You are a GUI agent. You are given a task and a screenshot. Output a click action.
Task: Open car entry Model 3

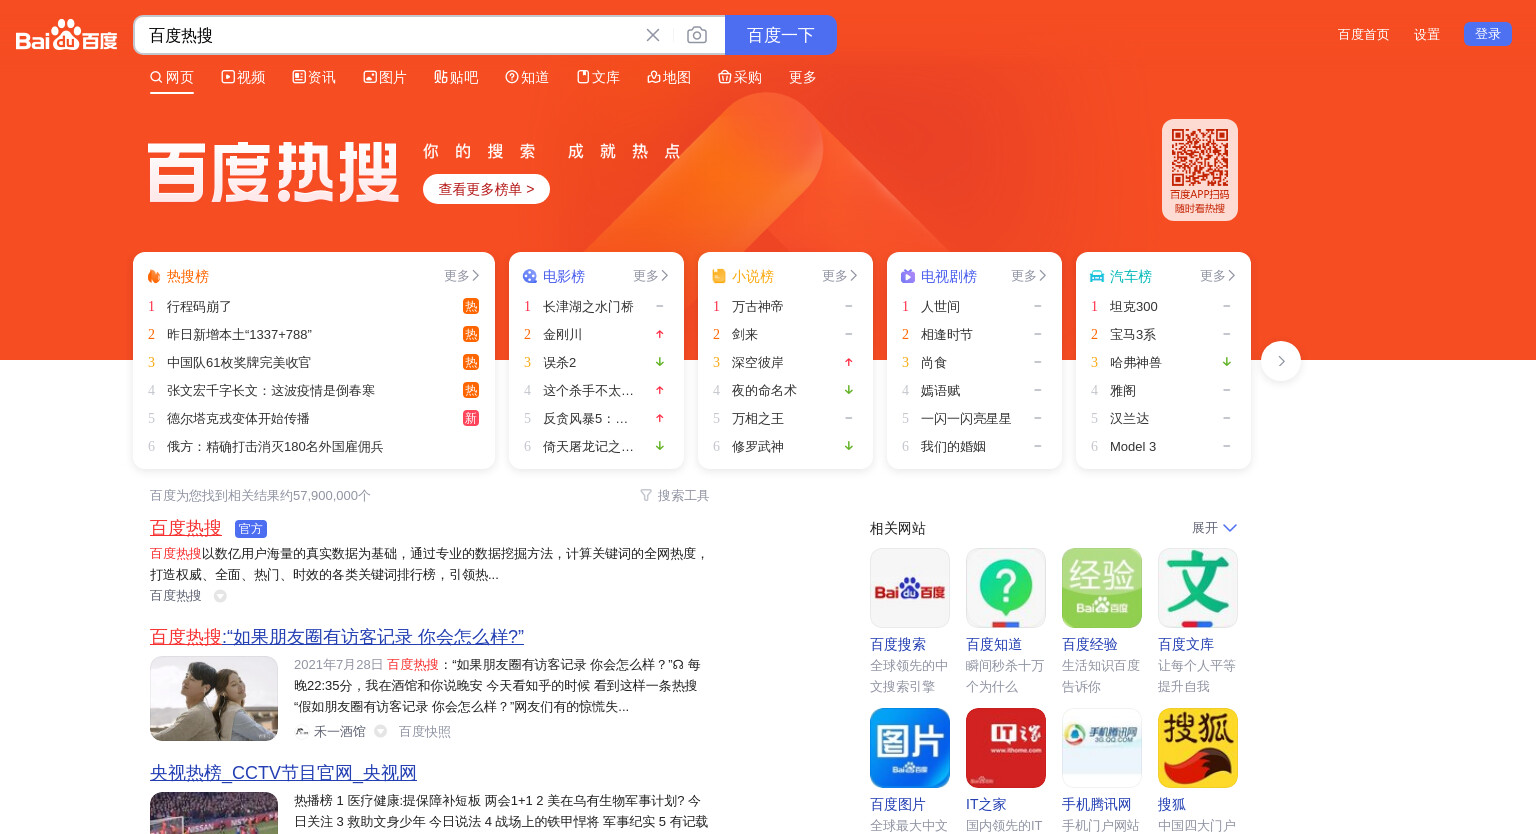(1133, 446)
